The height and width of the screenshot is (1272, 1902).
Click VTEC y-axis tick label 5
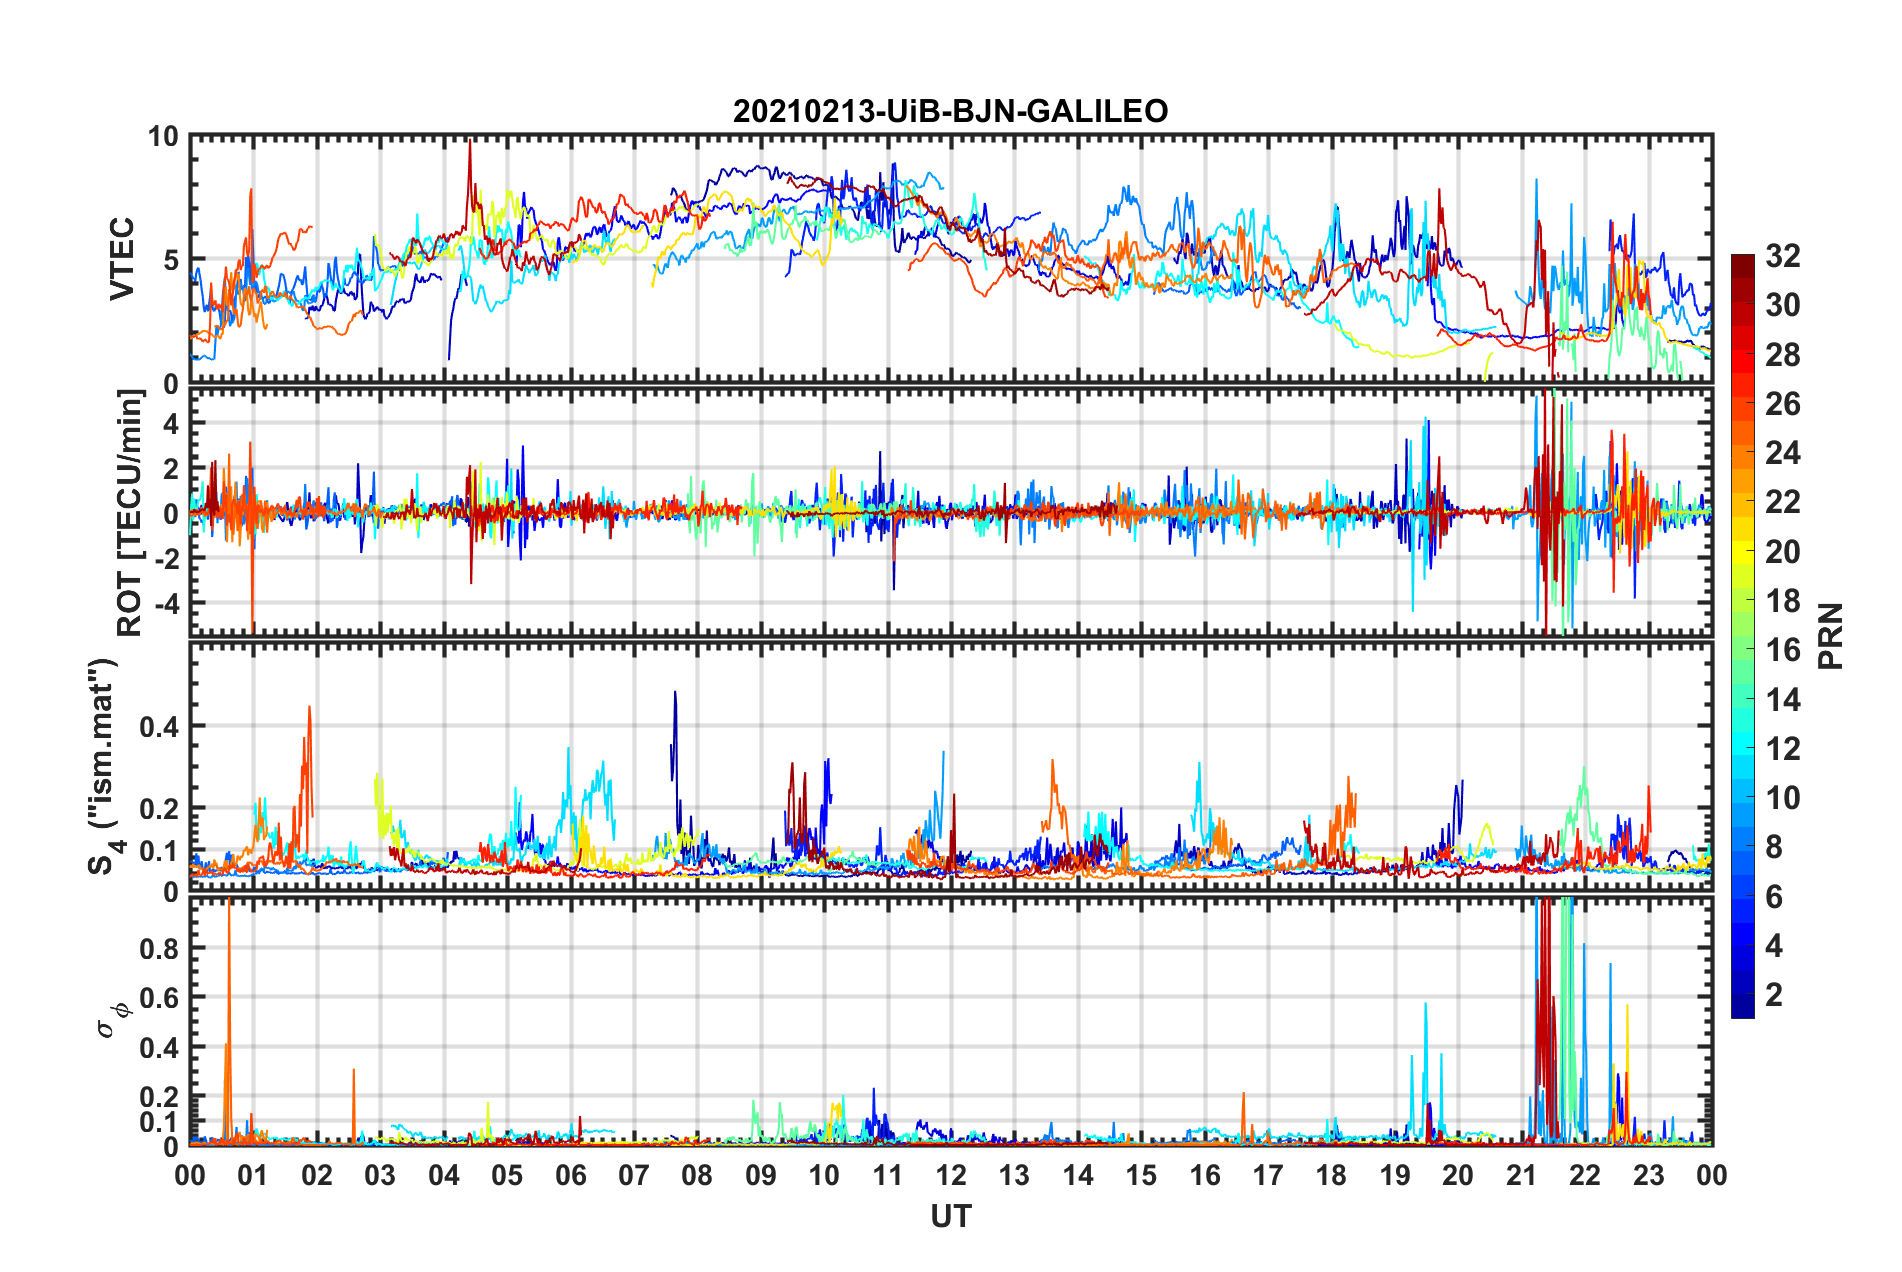tap(172, 261)
